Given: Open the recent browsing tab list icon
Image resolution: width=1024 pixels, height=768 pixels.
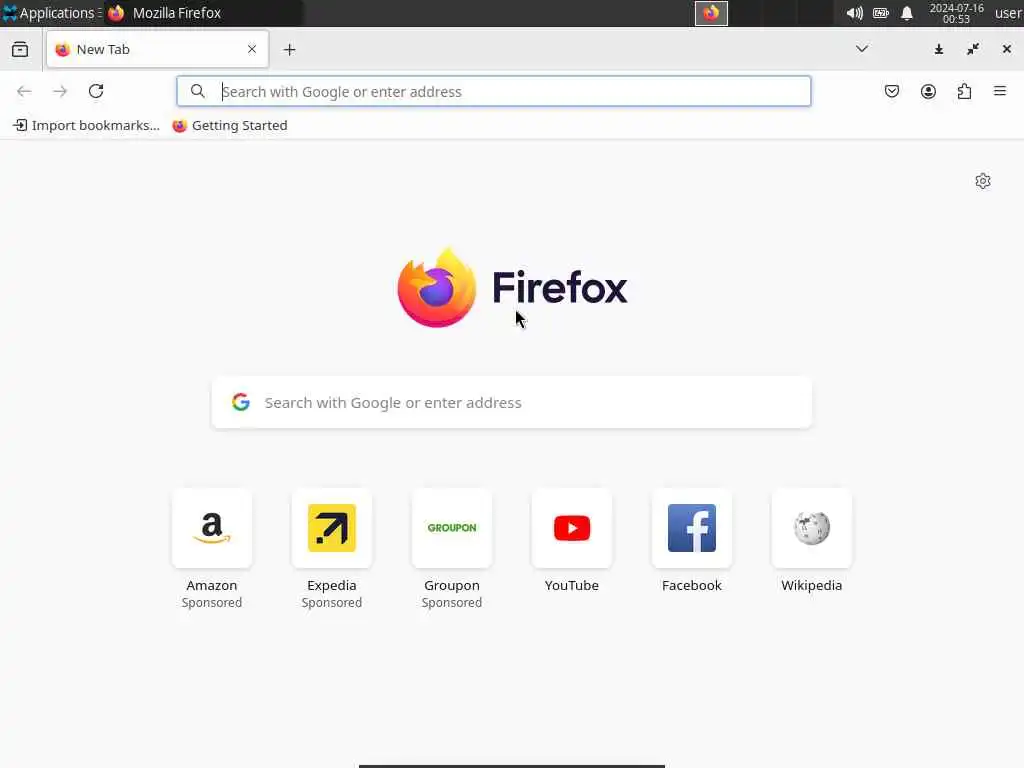Looking at the screenshot, I should point(20,50).
